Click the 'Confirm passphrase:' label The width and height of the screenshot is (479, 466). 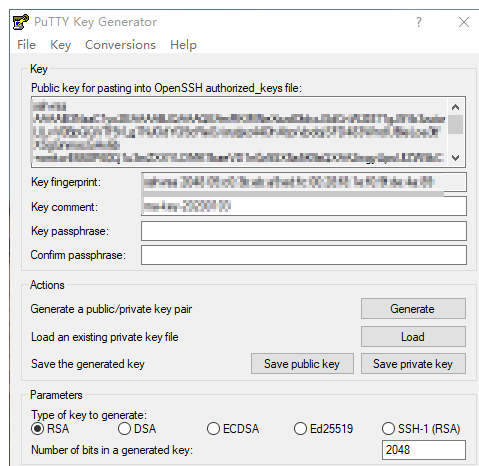(78, 255)
